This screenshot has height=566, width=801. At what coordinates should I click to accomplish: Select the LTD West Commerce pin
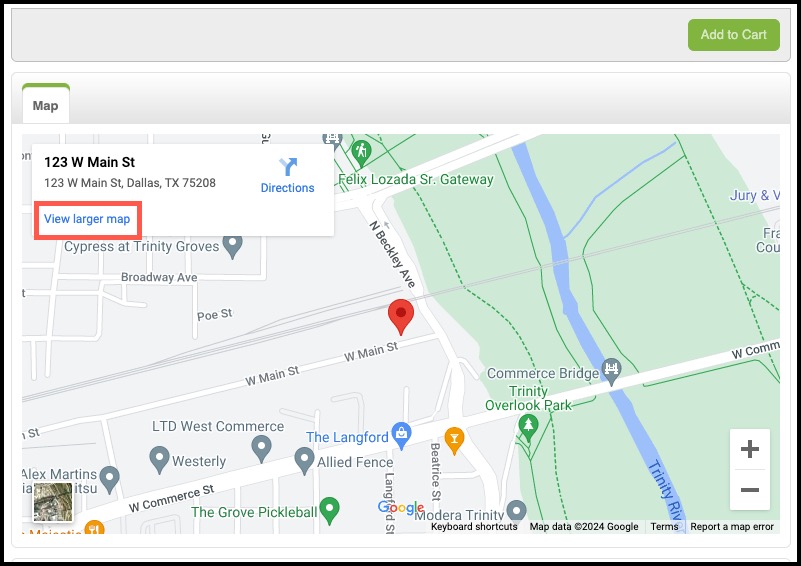pyautogui.click(x=262, y=449)
